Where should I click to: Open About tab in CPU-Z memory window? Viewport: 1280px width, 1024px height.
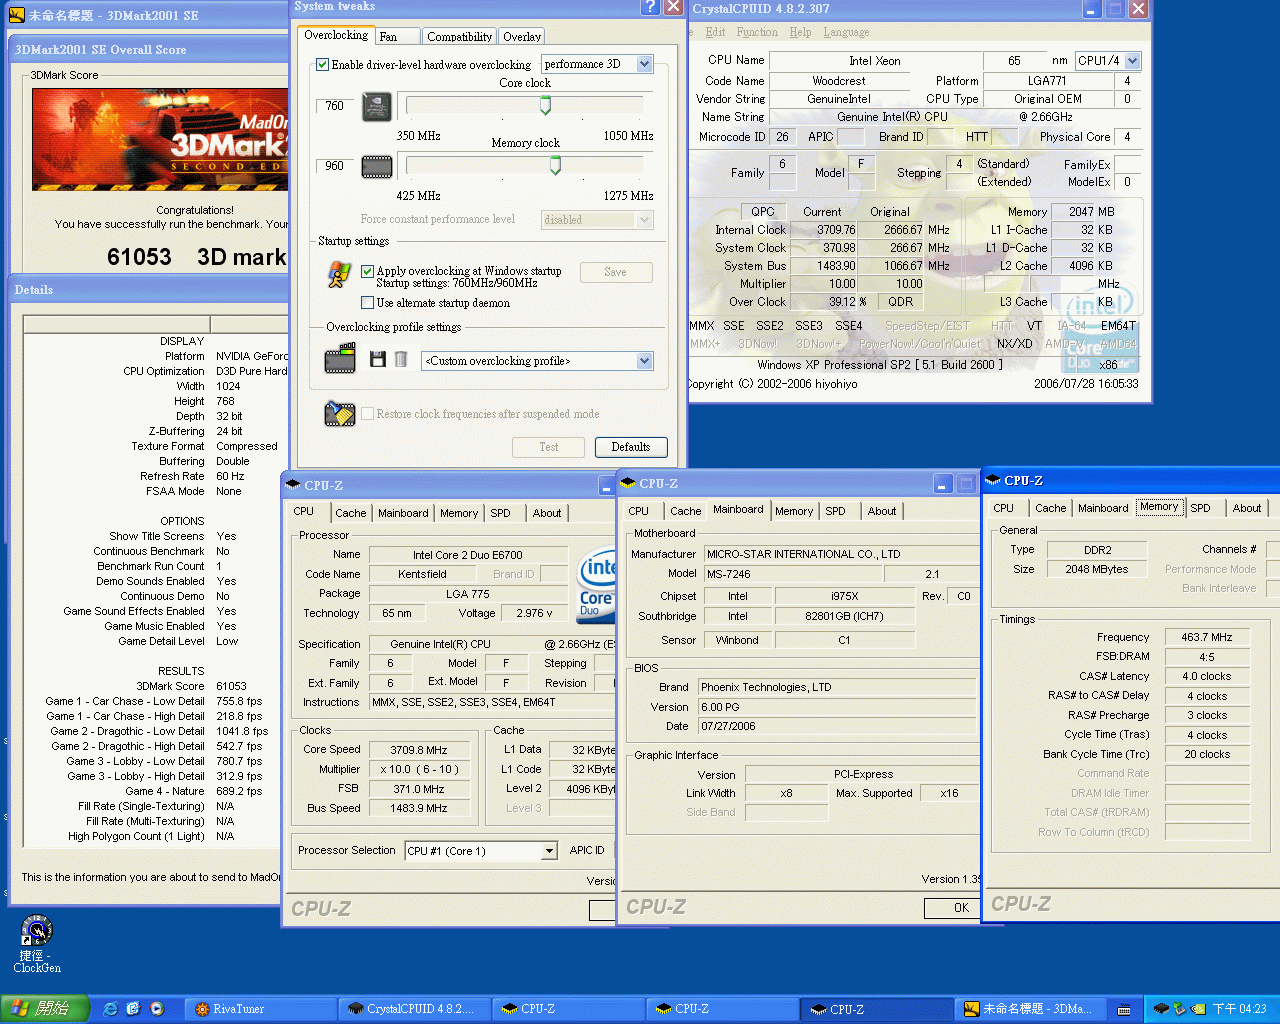tap(1246, 508)
